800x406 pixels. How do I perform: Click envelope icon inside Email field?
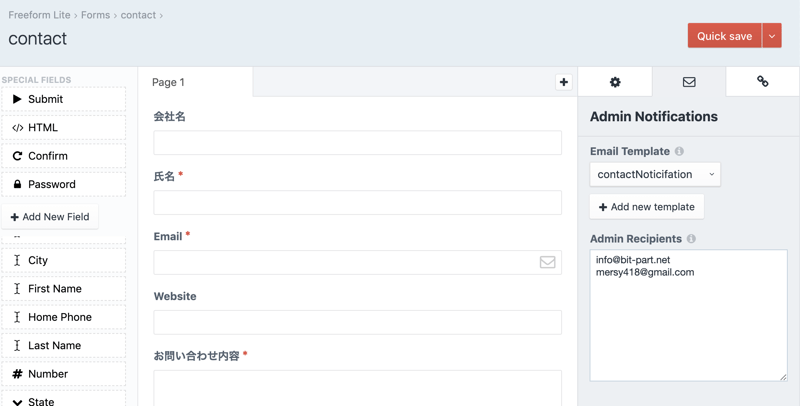pos(547,262)
